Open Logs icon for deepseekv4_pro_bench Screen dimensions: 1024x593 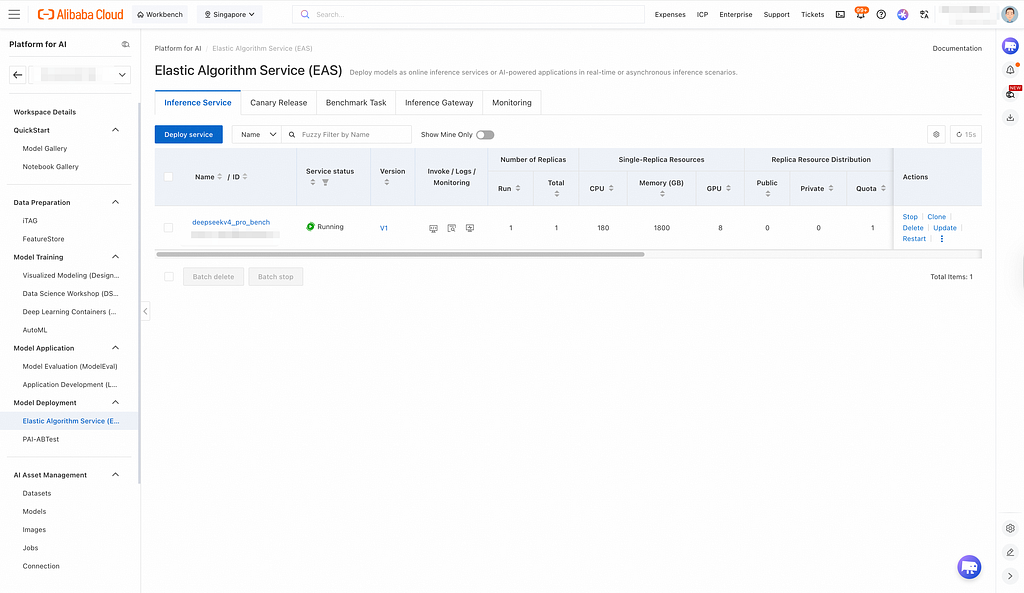451,228
